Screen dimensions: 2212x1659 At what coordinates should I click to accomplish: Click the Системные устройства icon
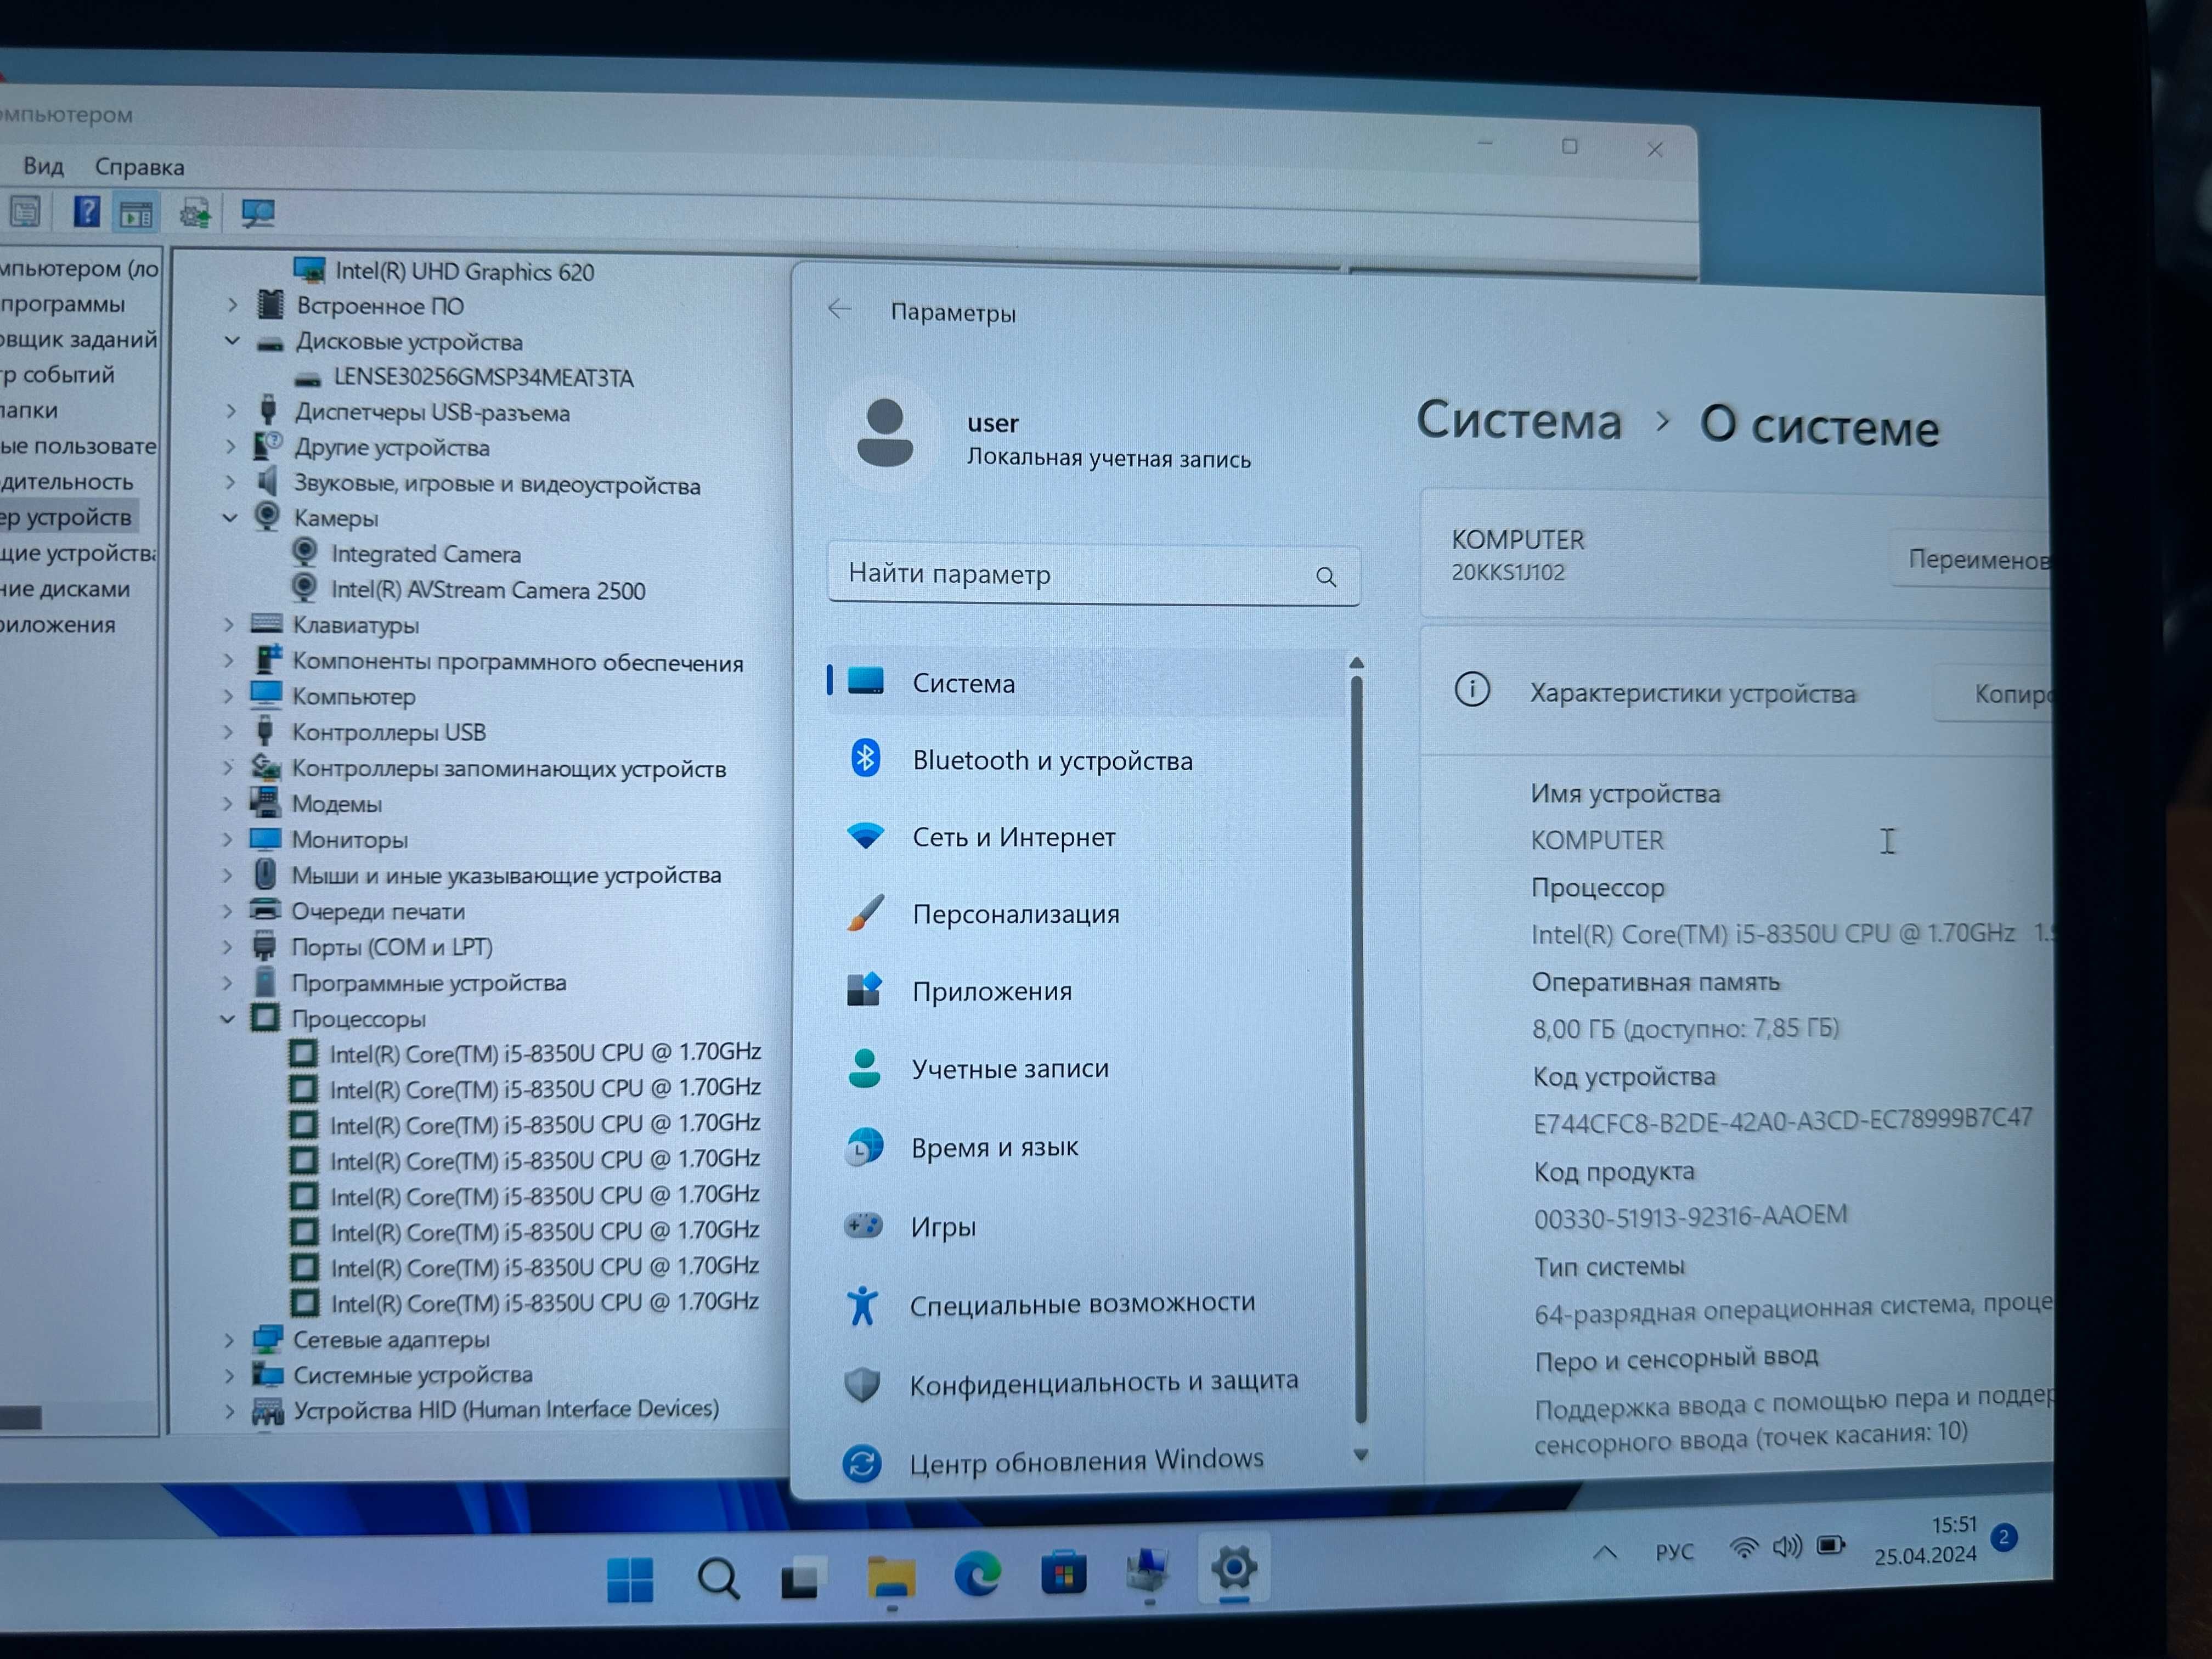pos(267,1374)
